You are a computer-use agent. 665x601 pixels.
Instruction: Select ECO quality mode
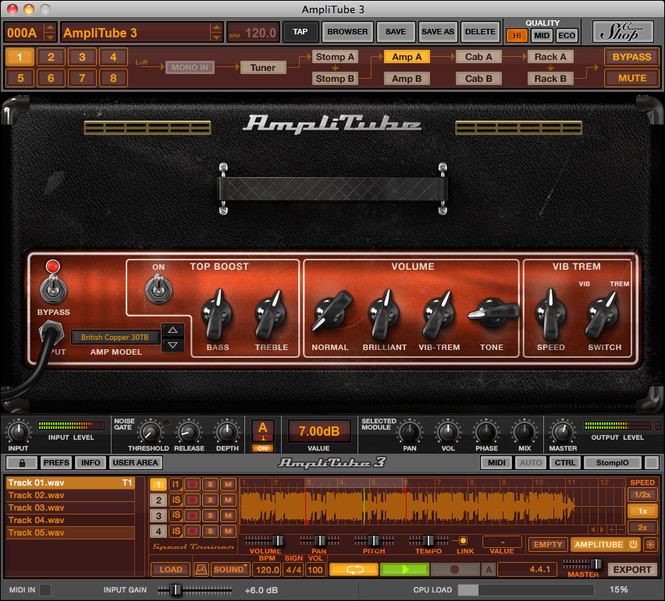[567, 36]
